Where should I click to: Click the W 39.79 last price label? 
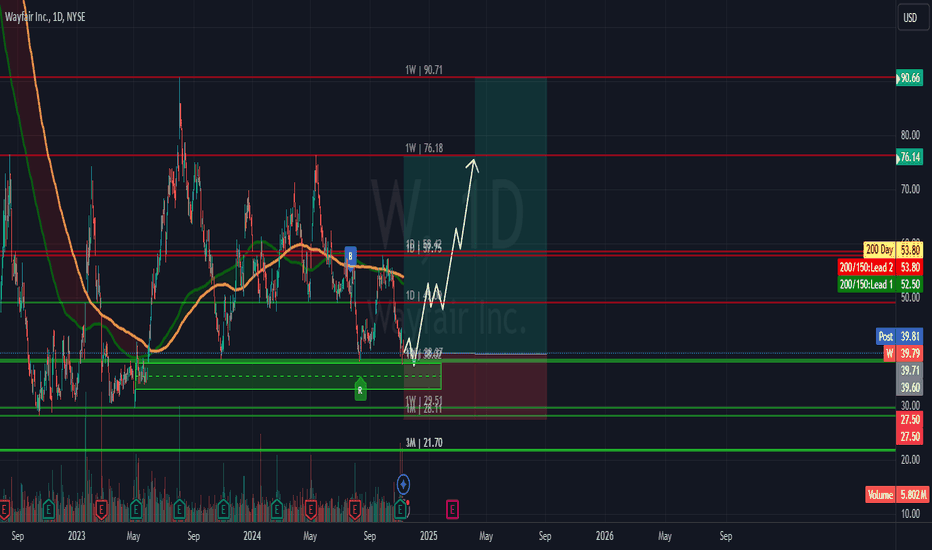pyautogui.click(x=903, y=354)
